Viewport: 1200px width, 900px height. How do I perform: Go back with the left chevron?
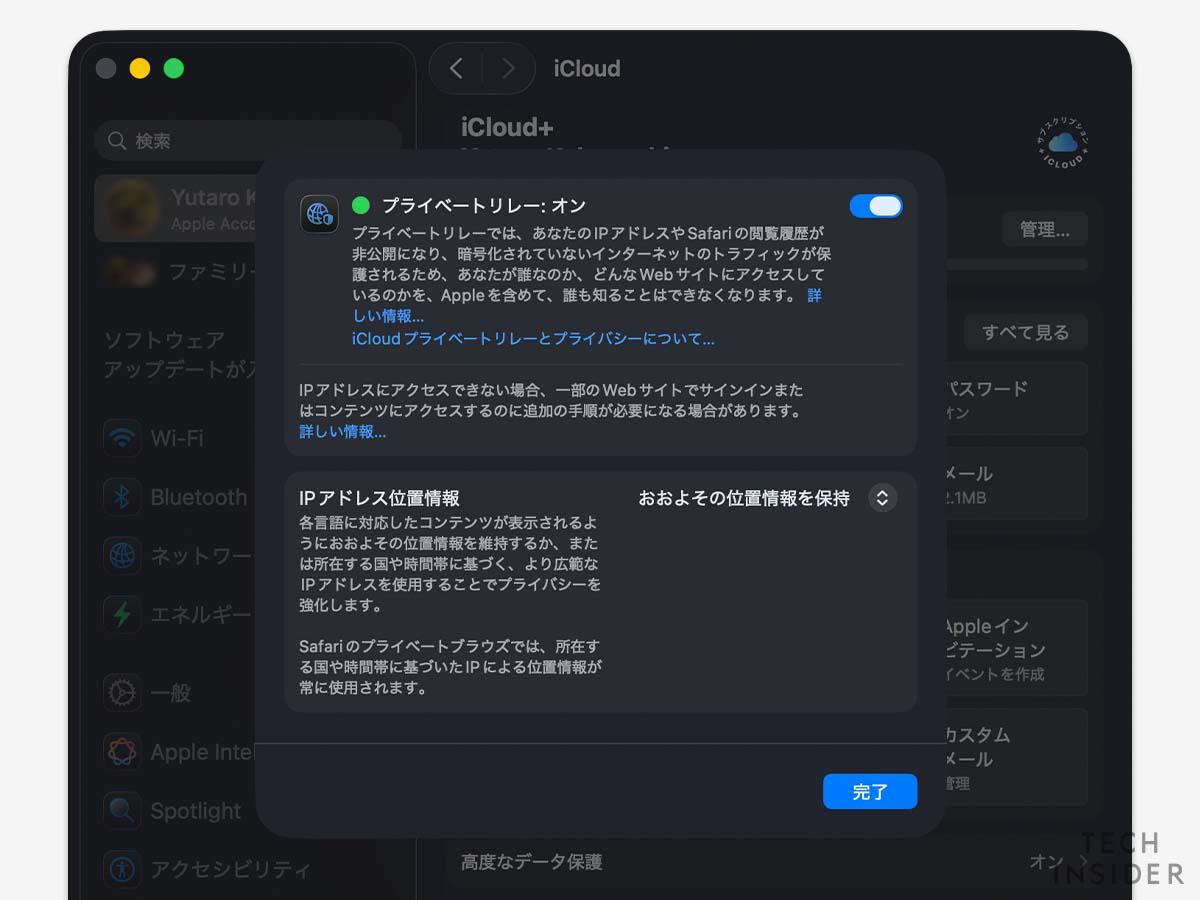coord(456,68)
